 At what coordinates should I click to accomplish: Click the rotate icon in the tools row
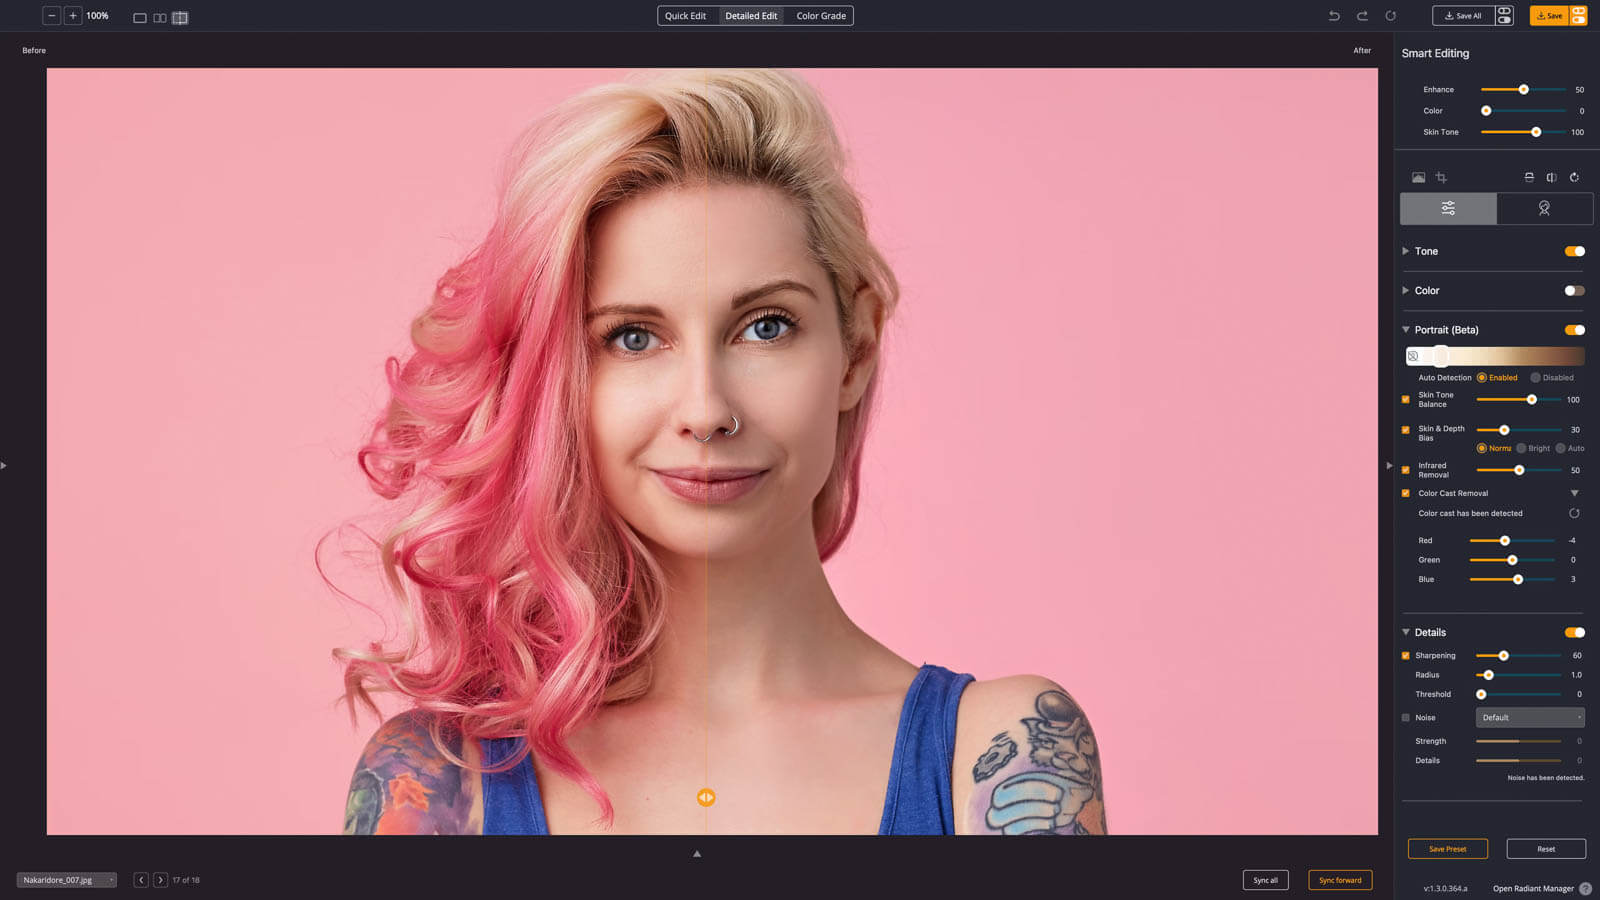click(1574, 177)
